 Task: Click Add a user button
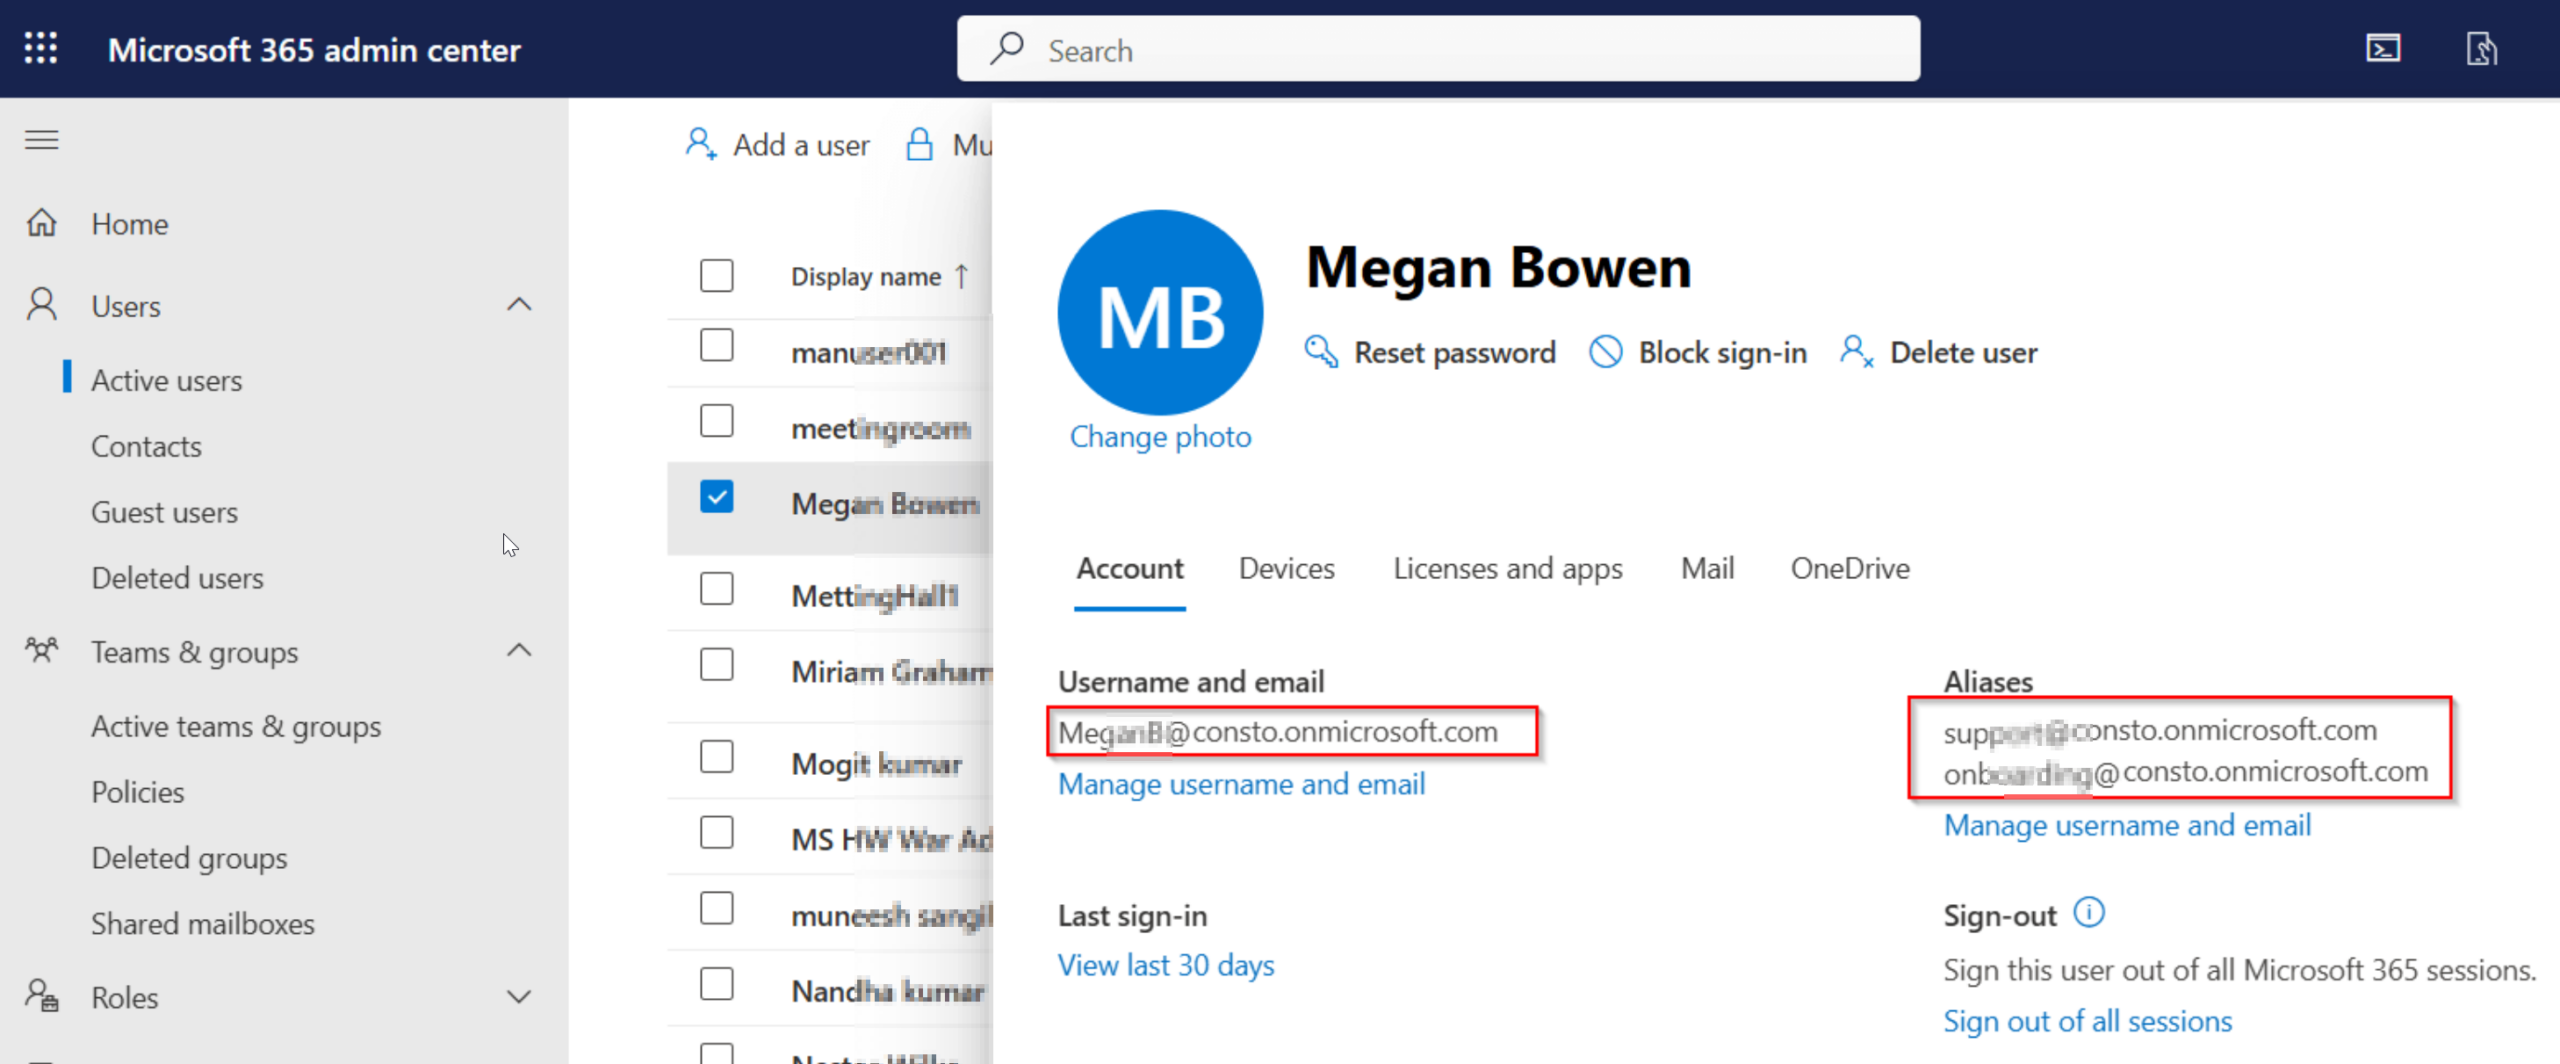pyautogui.click(x=777, y=144)
